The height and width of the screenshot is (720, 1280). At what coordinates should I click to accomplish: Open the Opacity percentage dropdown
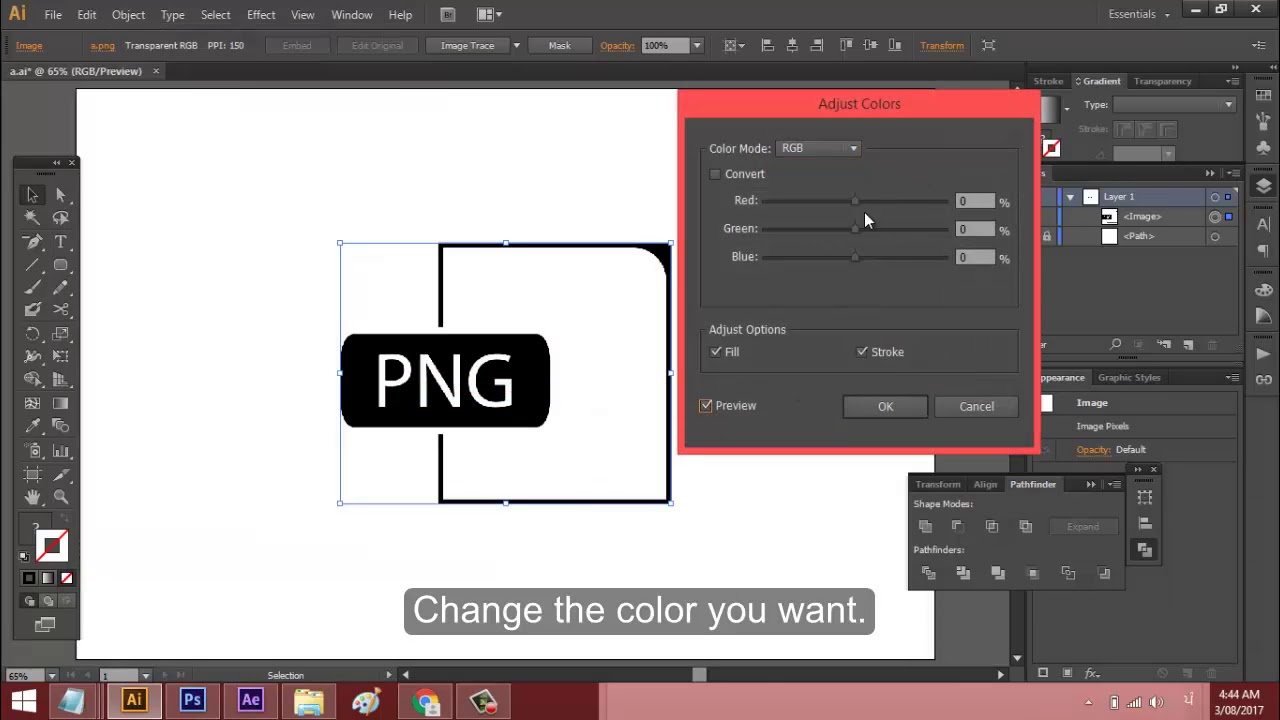tap(698, 45)
